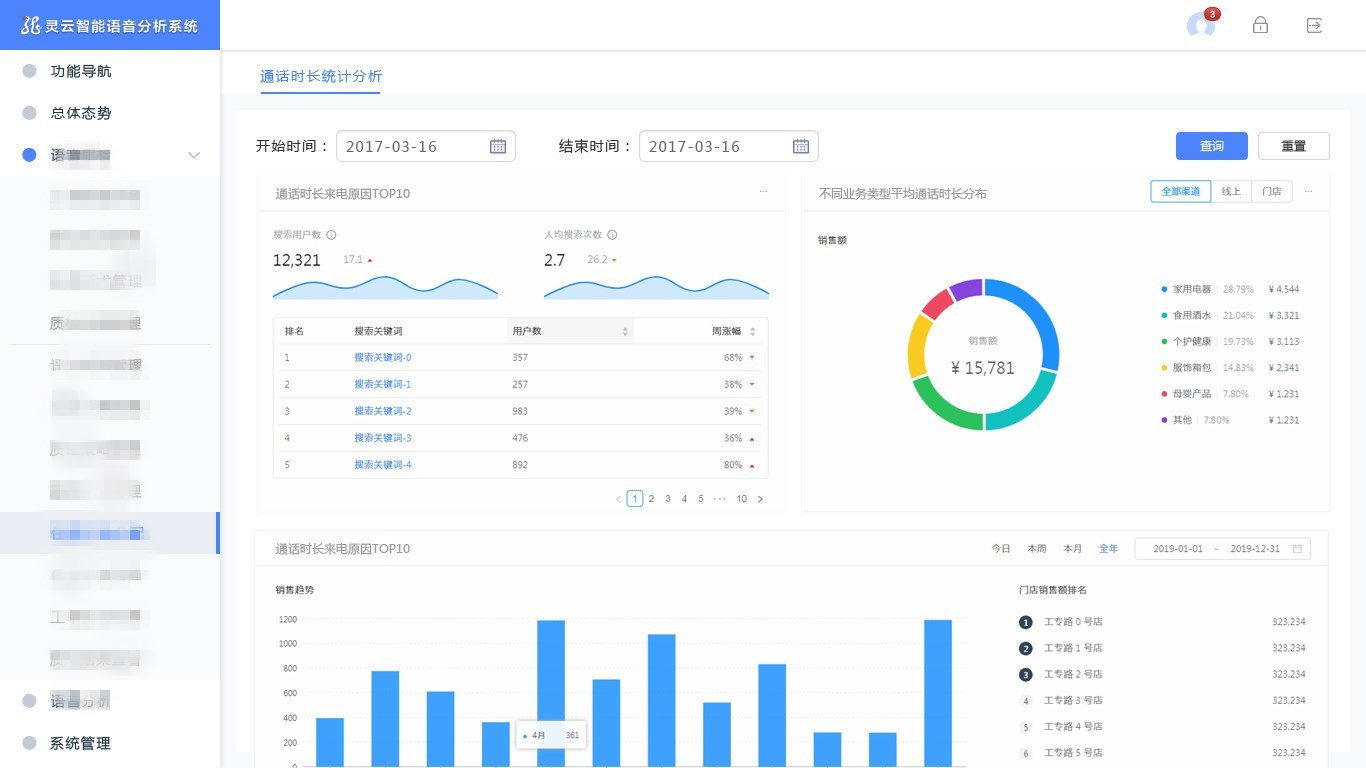Image resolution: width=1366 pixels, height=768 pixels.
Task: Open the more options ellipsis on donut chart card
Action: coord(1308,191)
